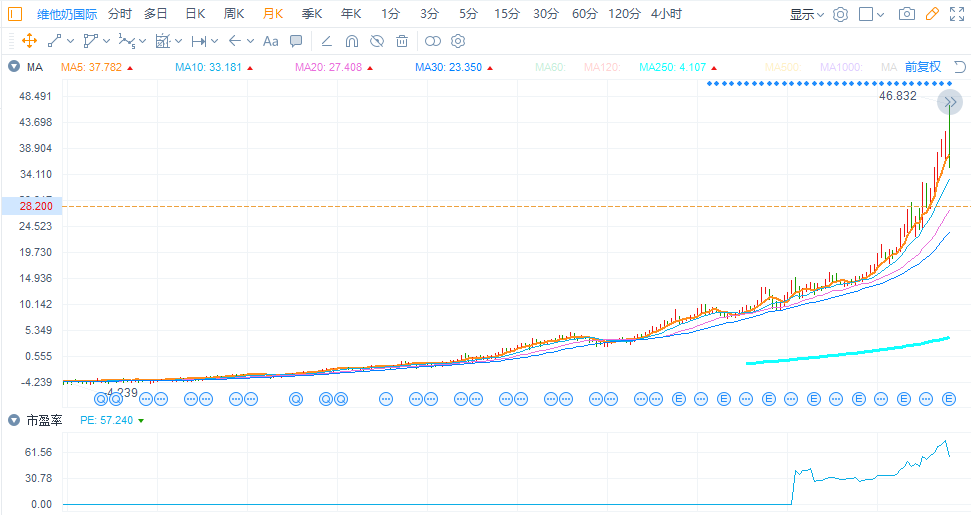This screenshot has width=971, height=515.
Task: Delete drawings with the trash icon
Action: 402,41
